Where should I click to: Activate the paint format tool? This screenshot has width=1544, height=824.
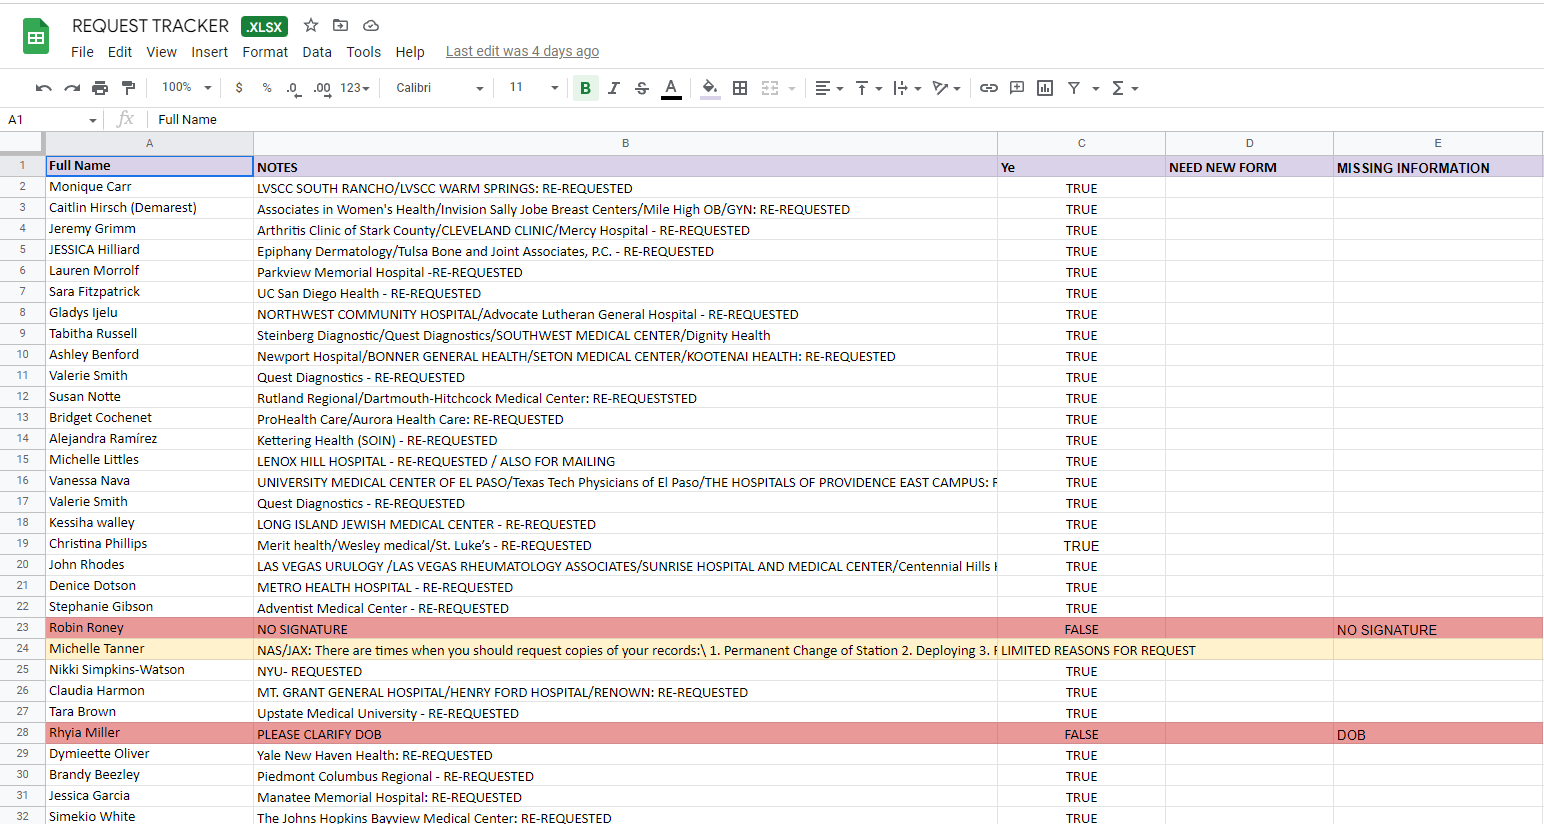point(128,88)
